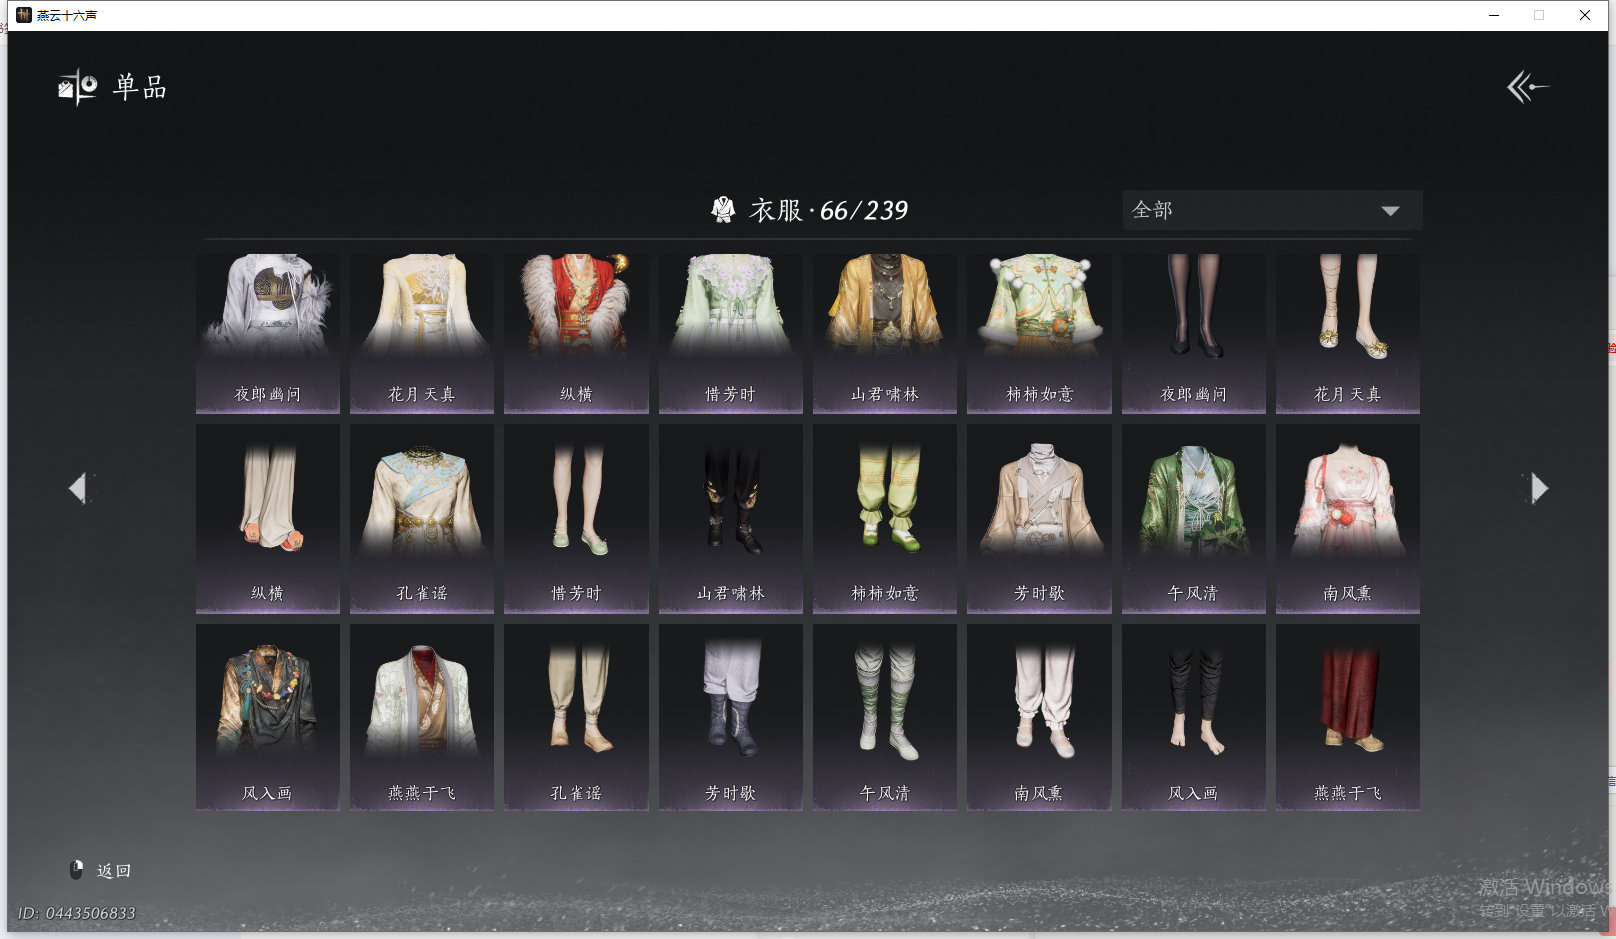Expand the dropdown arrow next to 全部

tap(1390, 211)
